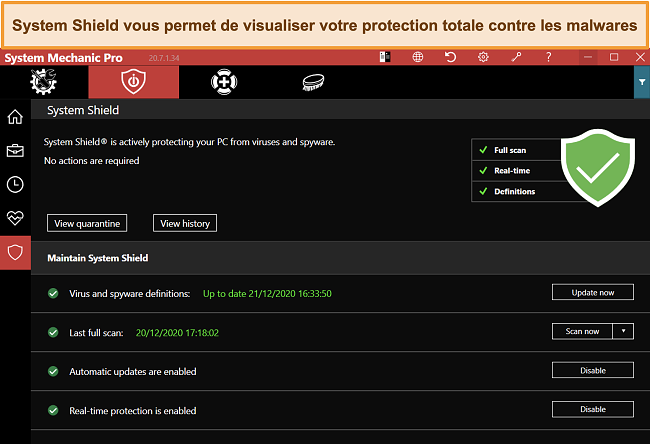Viewport: 650px width, 444px height.
Task: Minimize the System Mechanic Pro window
Action: point(588,57)
